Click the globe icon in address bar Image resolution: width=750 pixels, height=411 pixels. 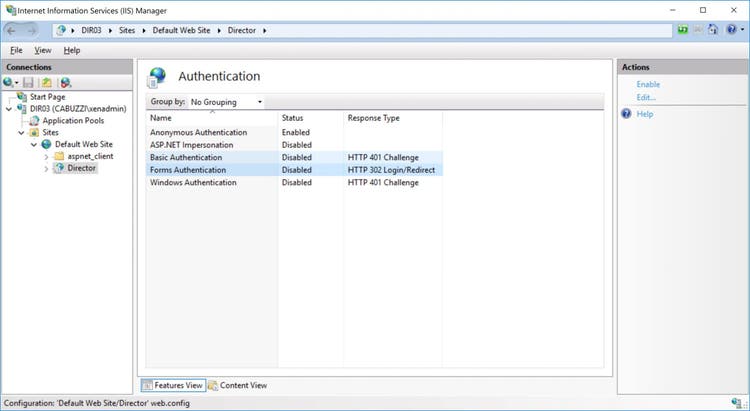[61, 30]
